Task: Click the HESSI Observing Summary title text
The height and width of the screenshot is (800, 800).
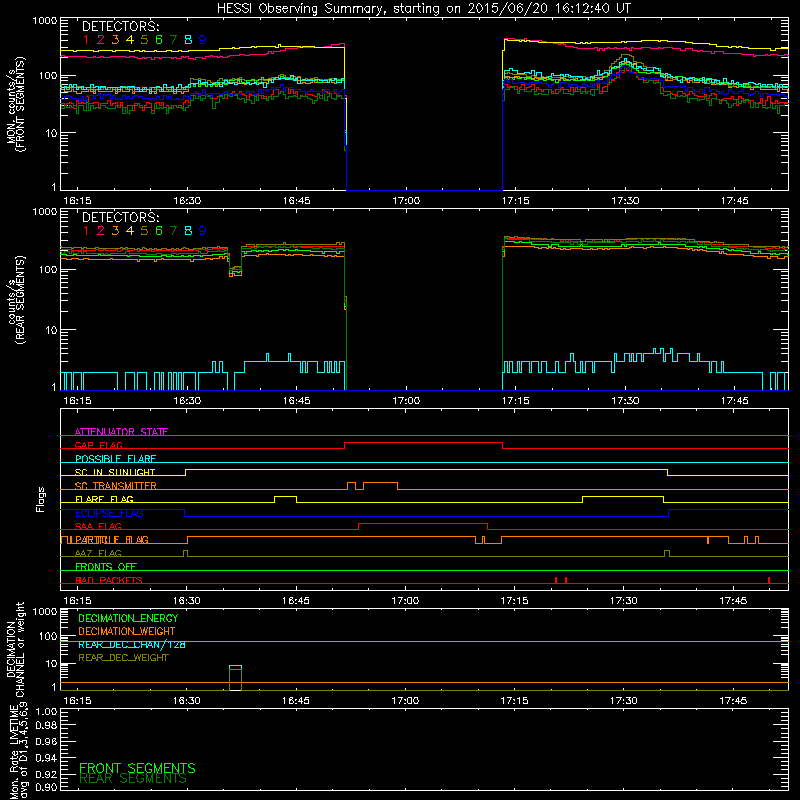Action: click(423, 8)
